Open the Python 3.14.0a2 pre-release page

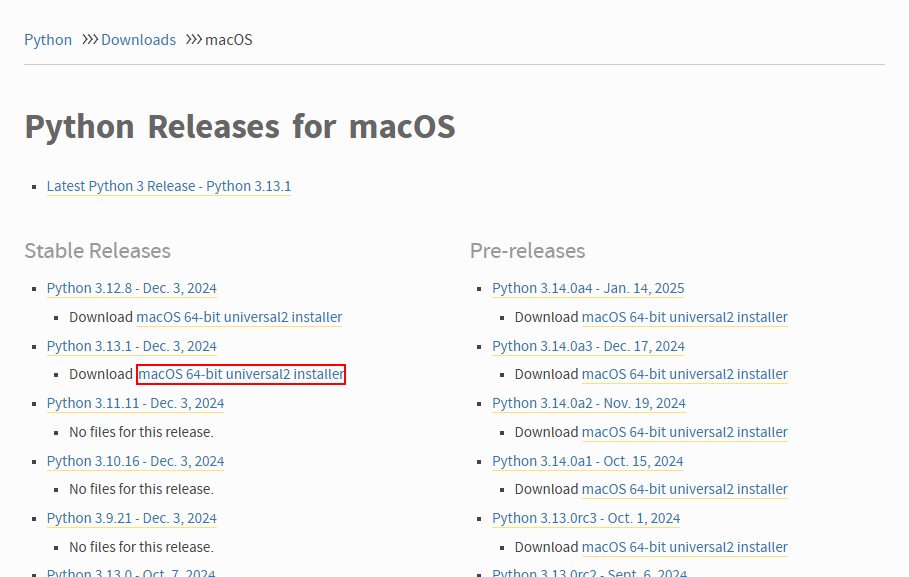(588, 403)
